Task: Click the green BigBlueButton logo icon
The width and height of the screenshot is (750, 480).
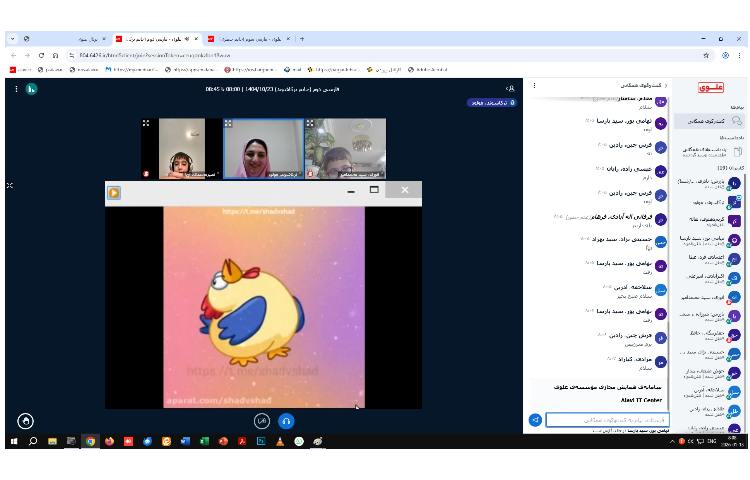Action: [x=31, y=89]
